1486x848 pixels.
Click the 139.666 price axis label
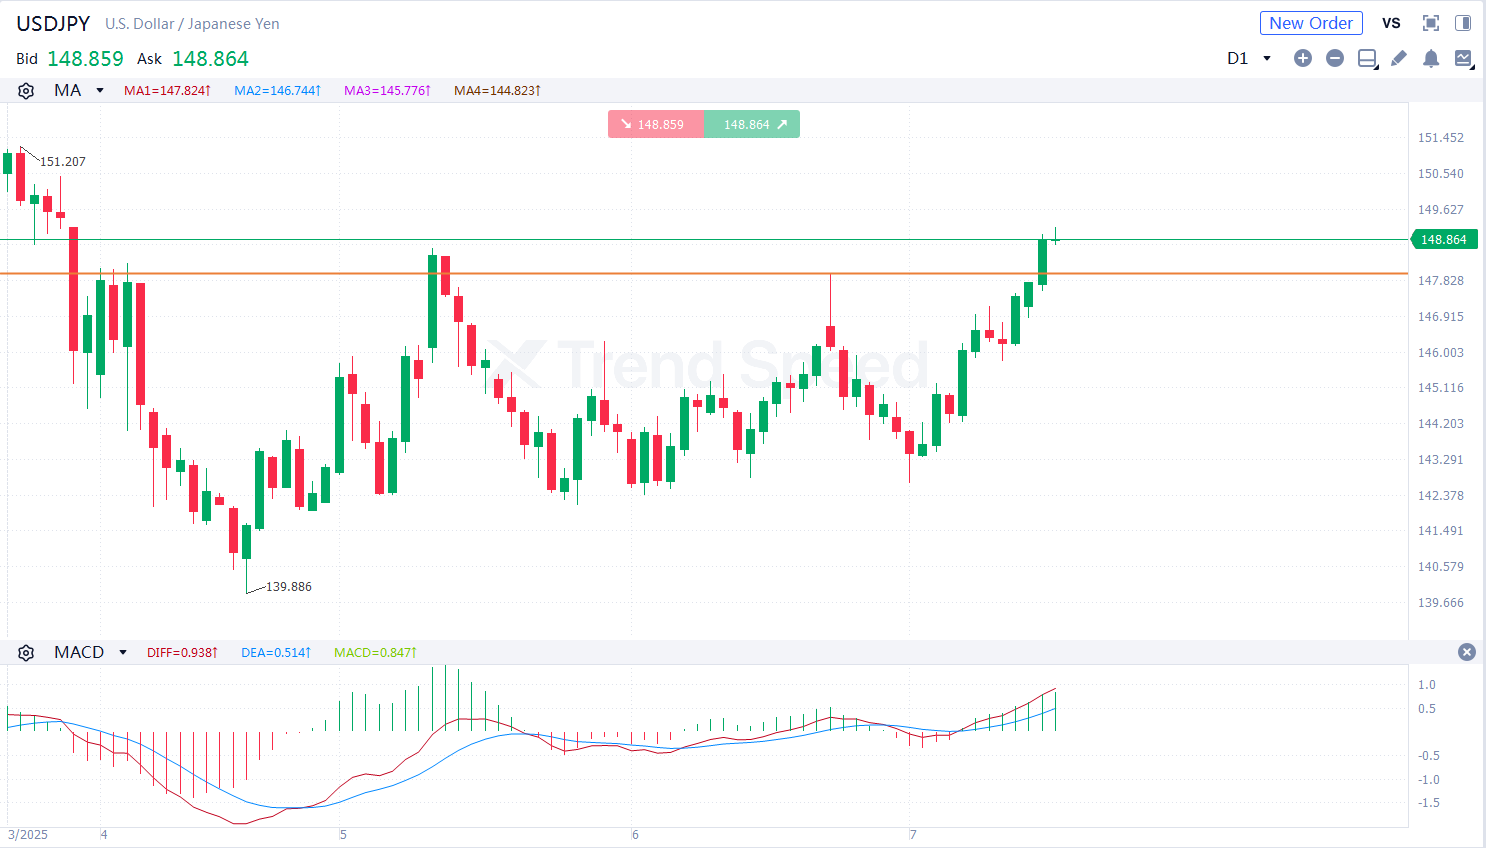point(1441,603)
